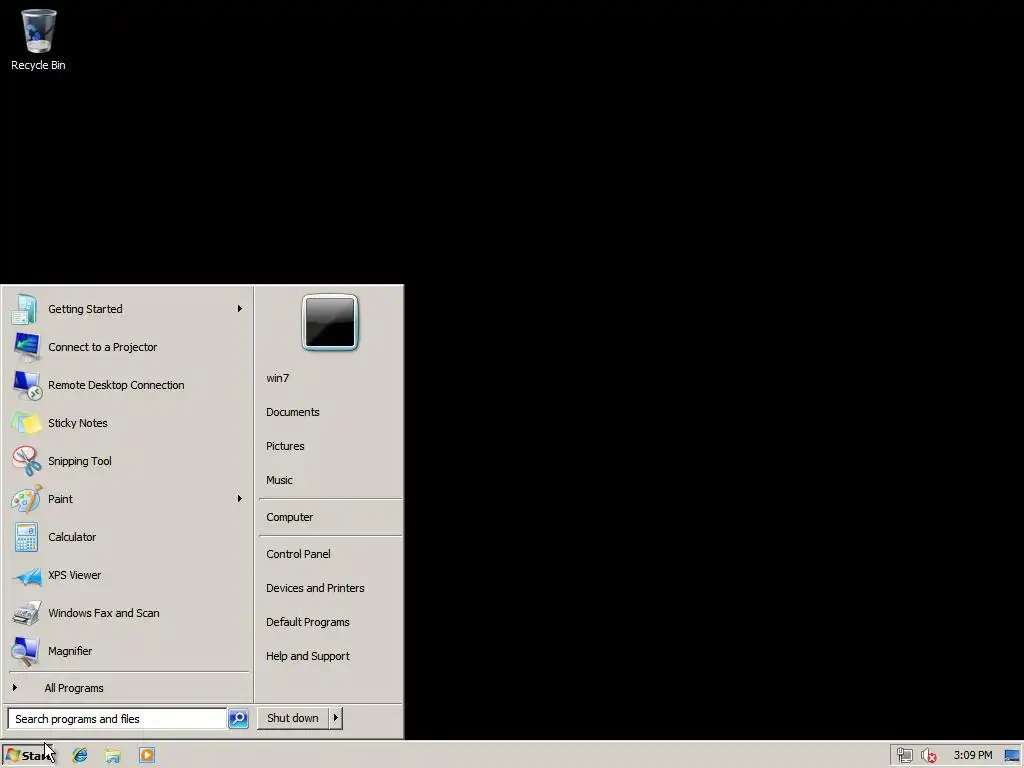1024x768 pixels.
Task: Launch Windows Media Player from taskbar
Action: click(x=147, y=756)
